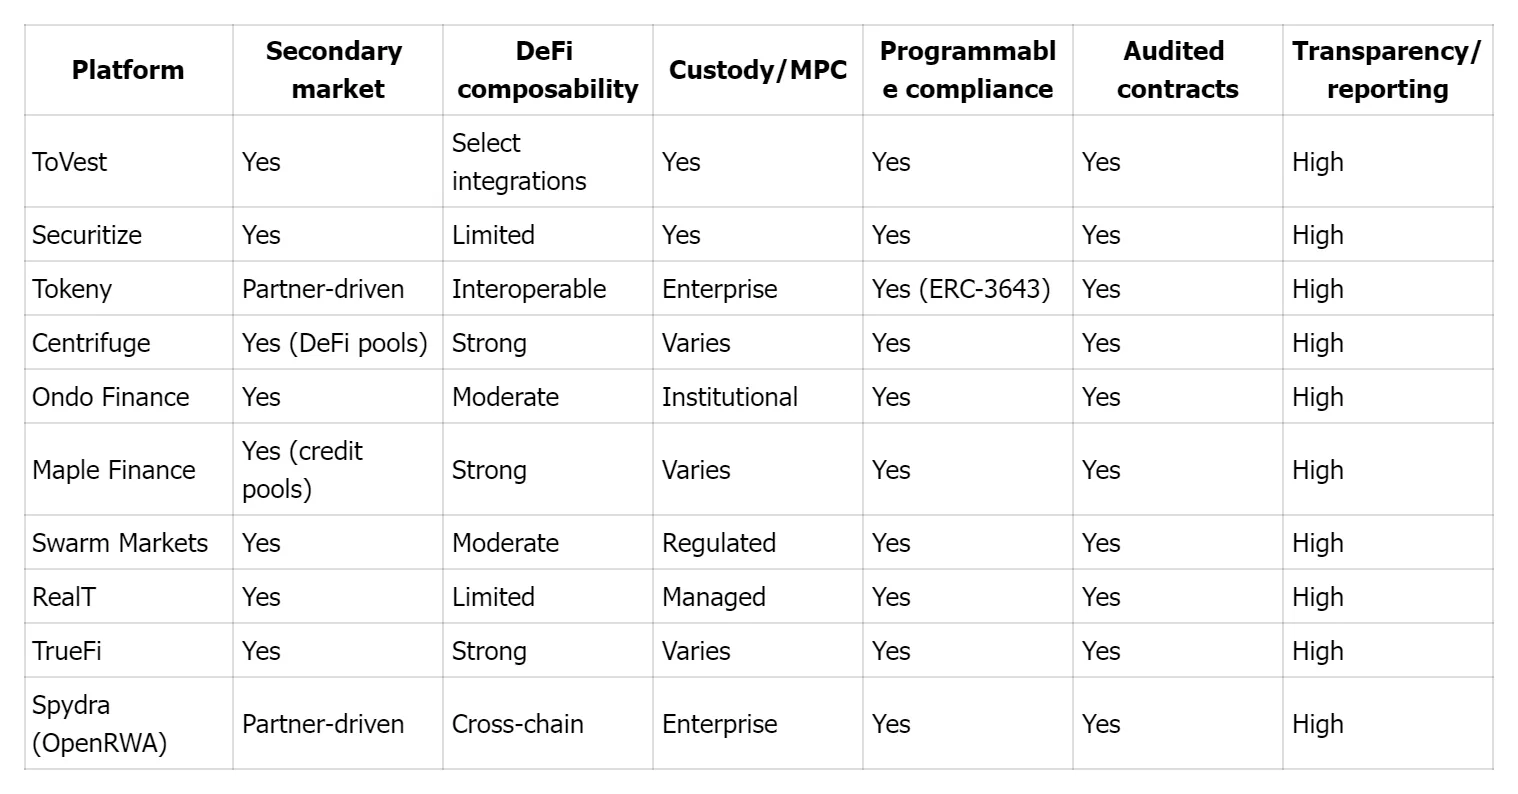Click the 'Yes (credit pools)' cell
1518x794 pixels.
[x=302, y=470]
